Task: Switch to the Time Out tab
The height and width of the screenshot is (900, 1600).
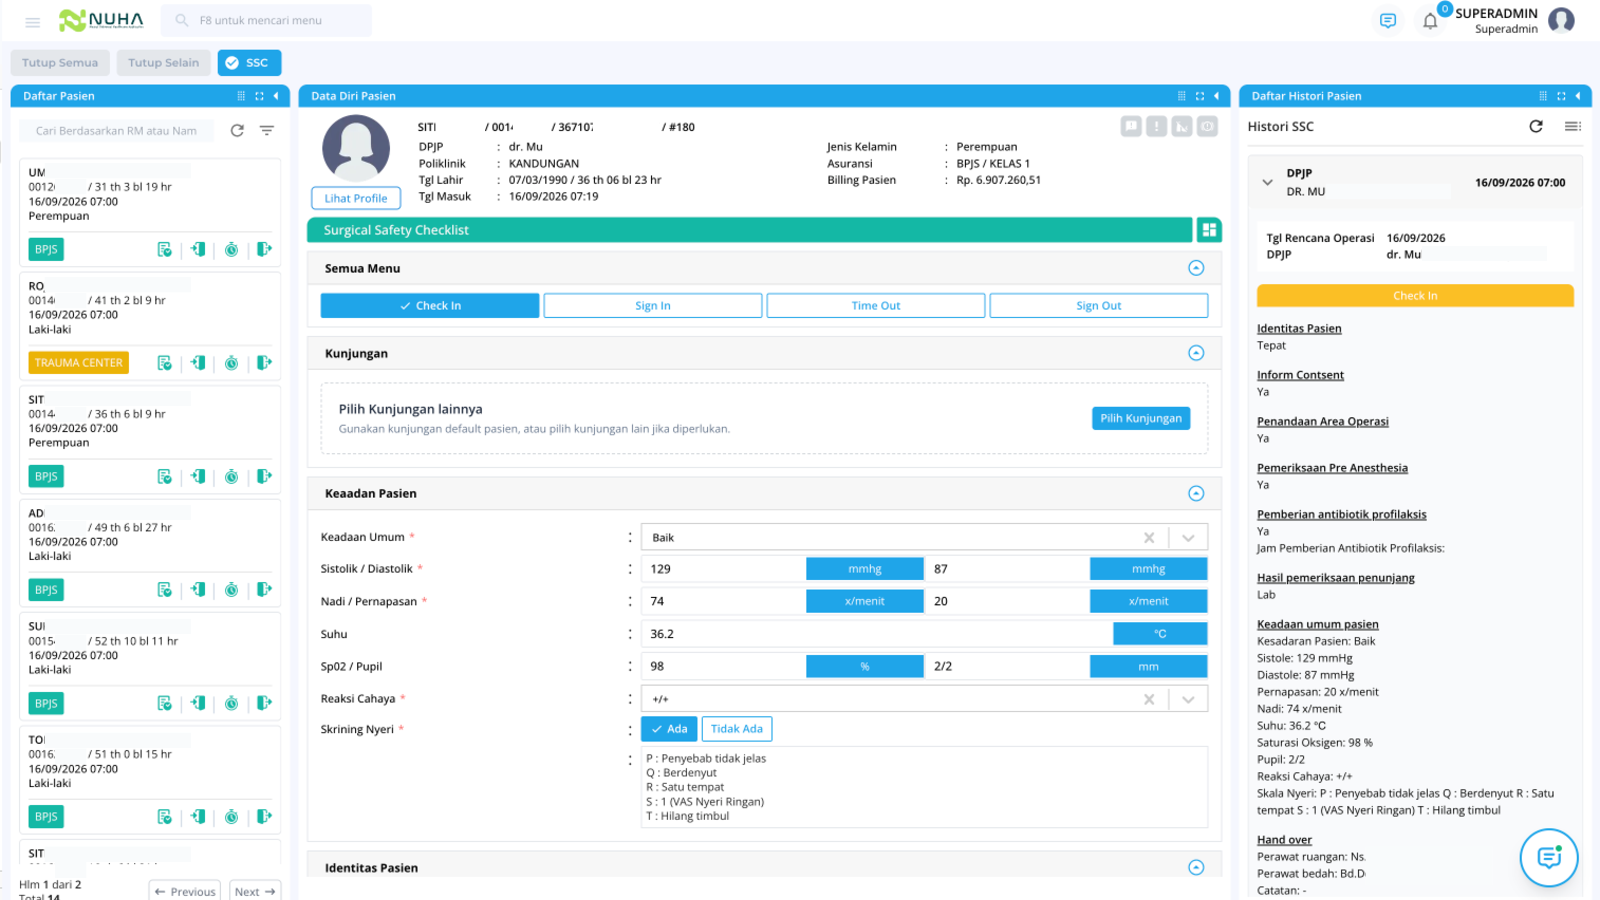Action: pos(876,306)
